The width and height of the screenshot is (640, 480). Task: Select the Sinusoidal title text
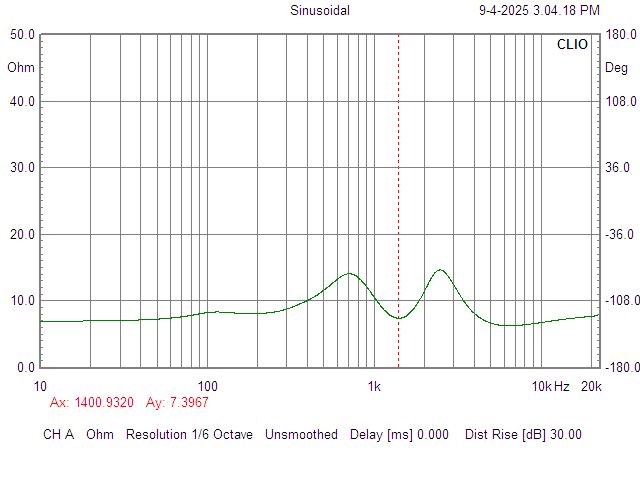(320, 11)
